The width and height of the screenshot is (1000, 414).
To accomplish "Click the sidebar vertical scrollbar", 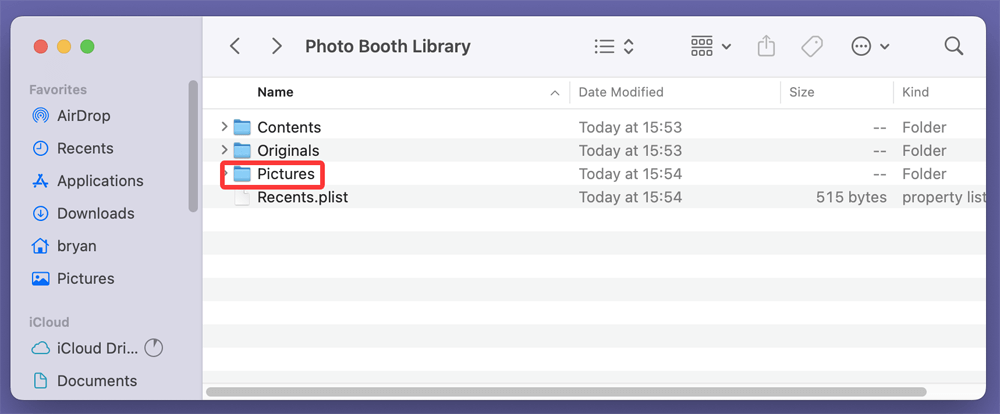I will [193, 146].
